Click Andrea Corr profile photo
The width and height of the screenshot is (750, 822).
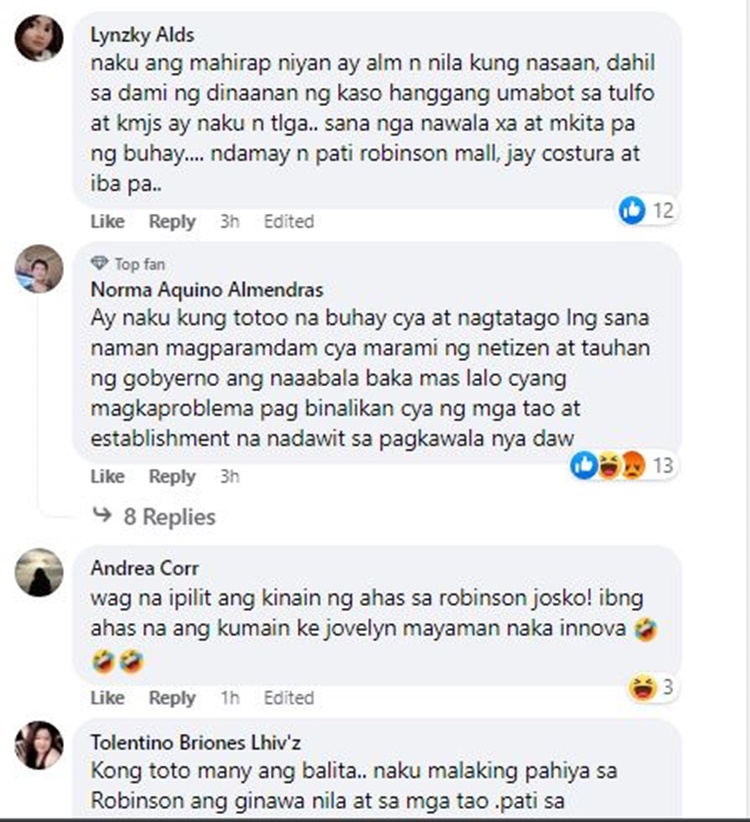[39, 572]
